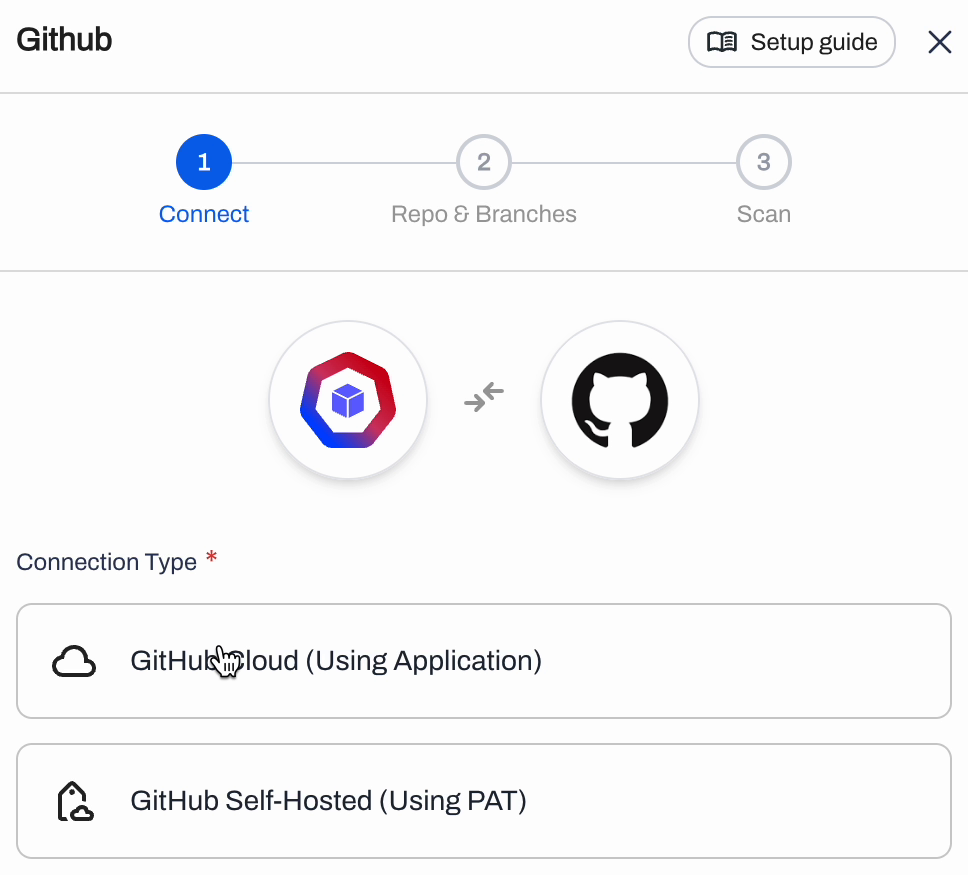
Task: Click the connection arrows icon between logos
Action: pyautogui.click(x=484, y=397)
